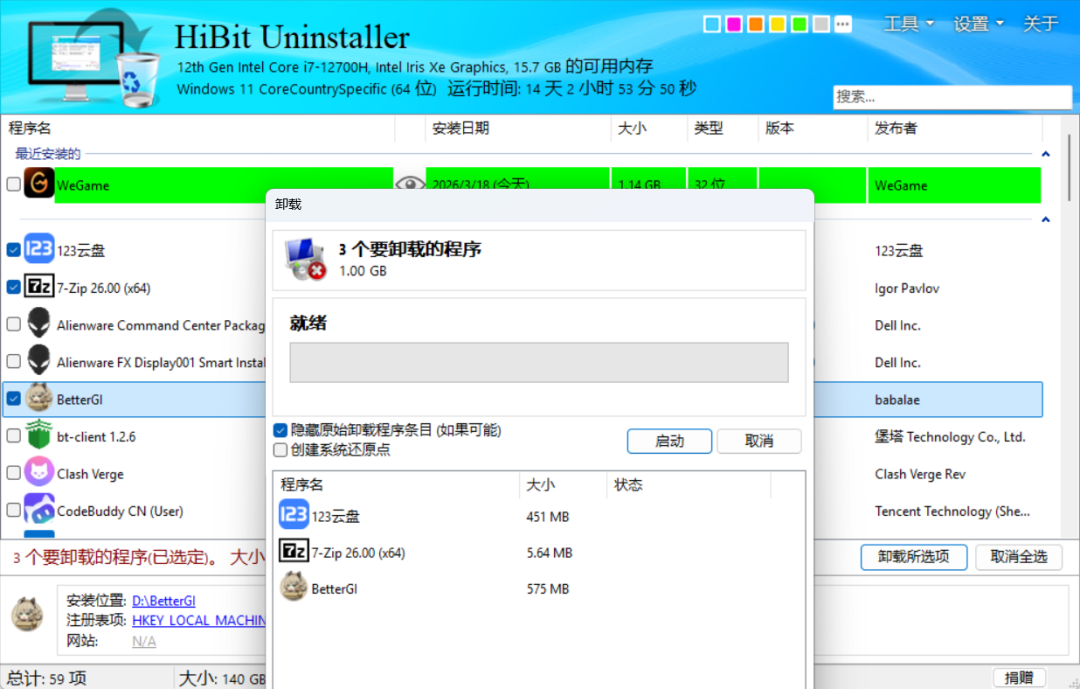Click the 7-Zip icon in main list

tap(39, 286)
